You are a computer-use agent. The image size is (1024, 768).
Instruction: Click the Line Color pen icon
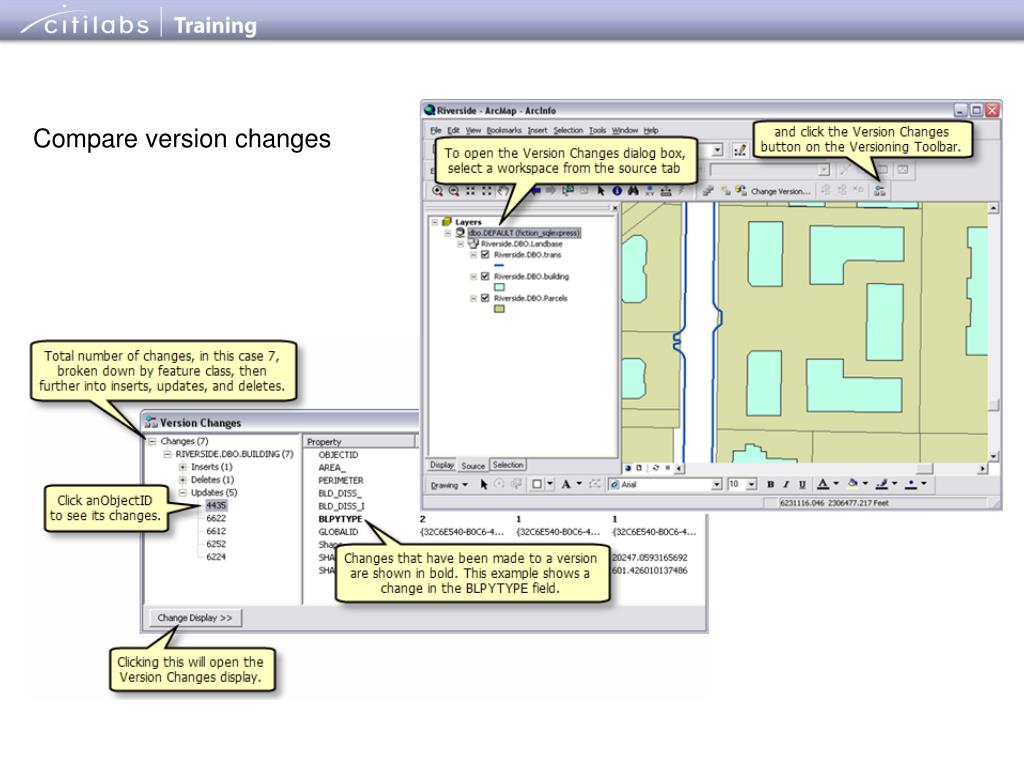(882, 484)
